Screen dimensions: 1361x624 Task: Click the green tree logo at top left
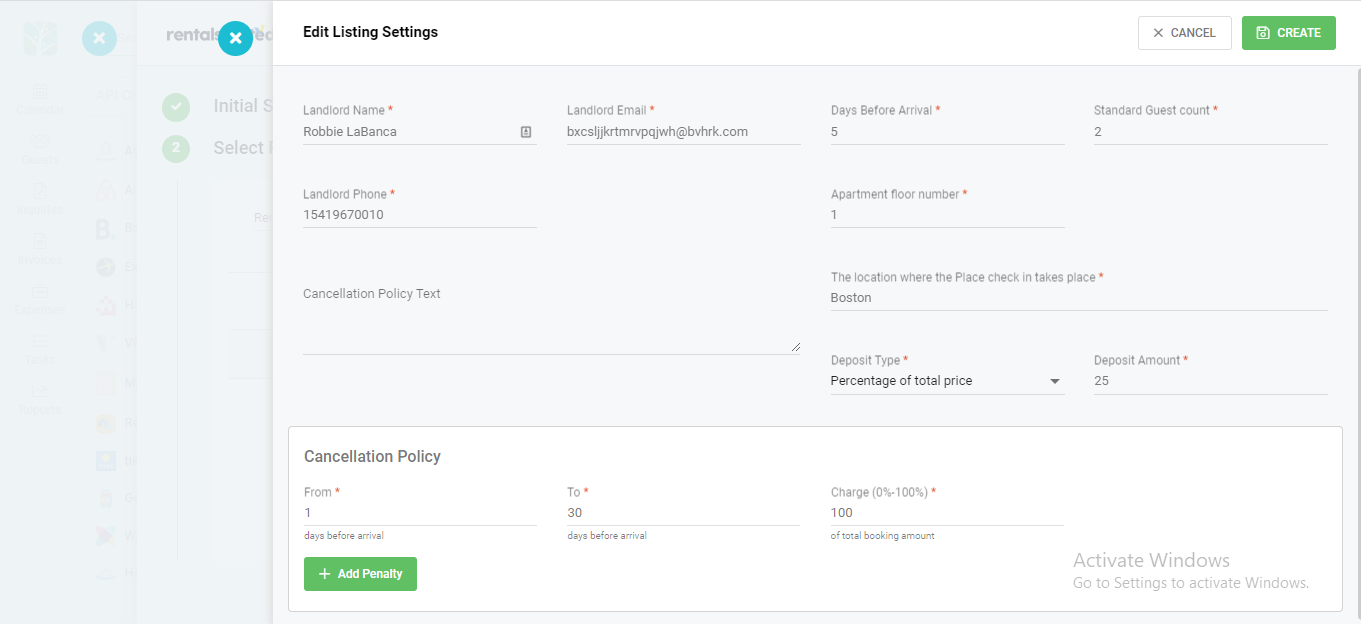(x=41, y=38)
